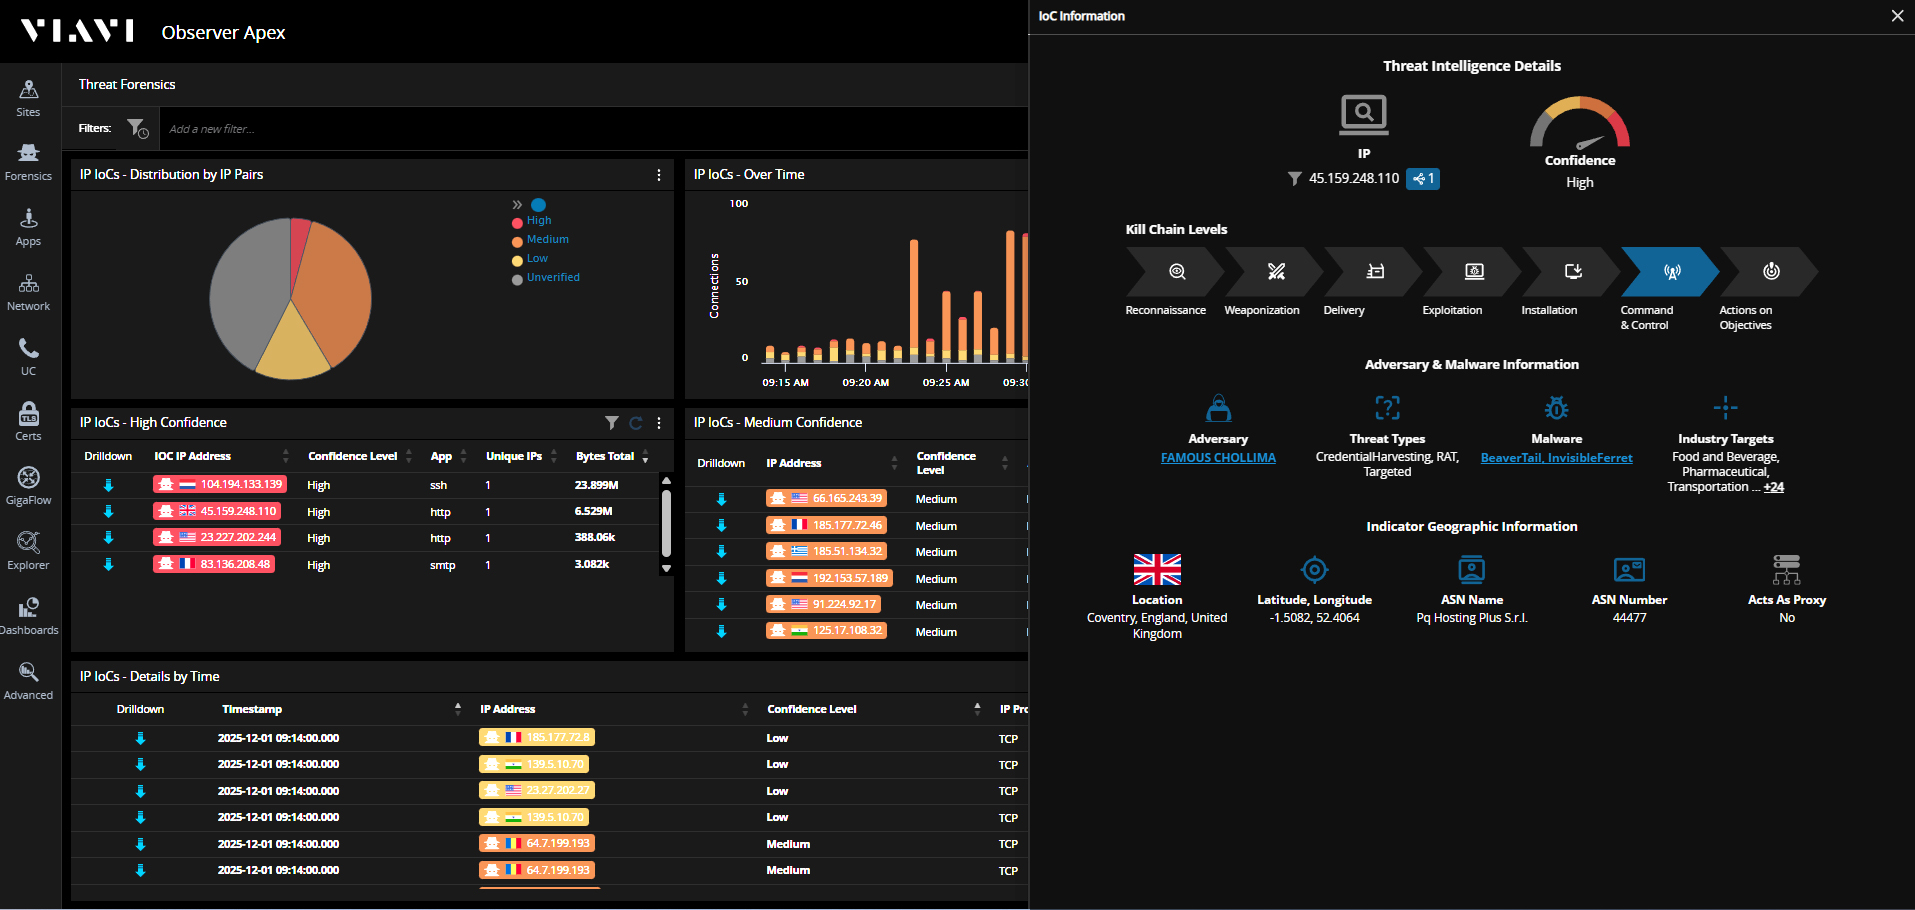Drill down on the 23.227.202.244 row
The height and width of the screenshot is (910, 1915).
point(109,538)
